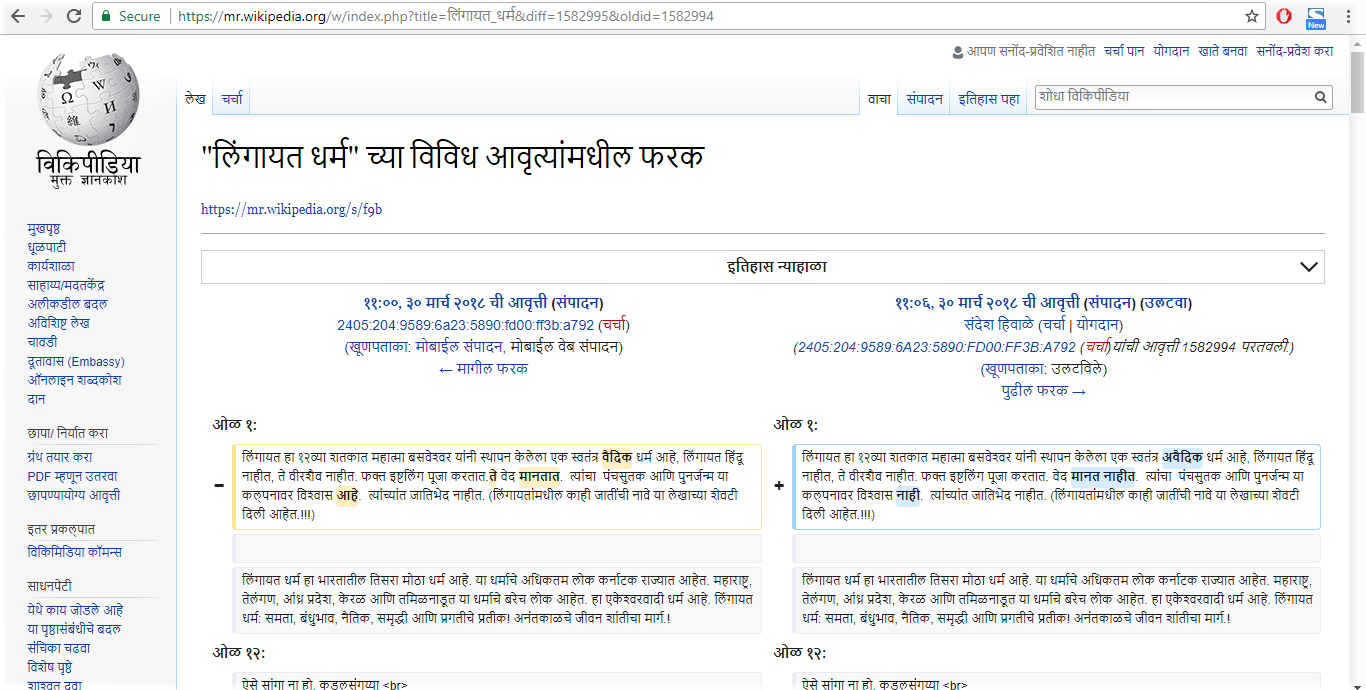Screen dimensions: 1366x690
Task: Open the इतिहास पहा tab
Action: 988,99
